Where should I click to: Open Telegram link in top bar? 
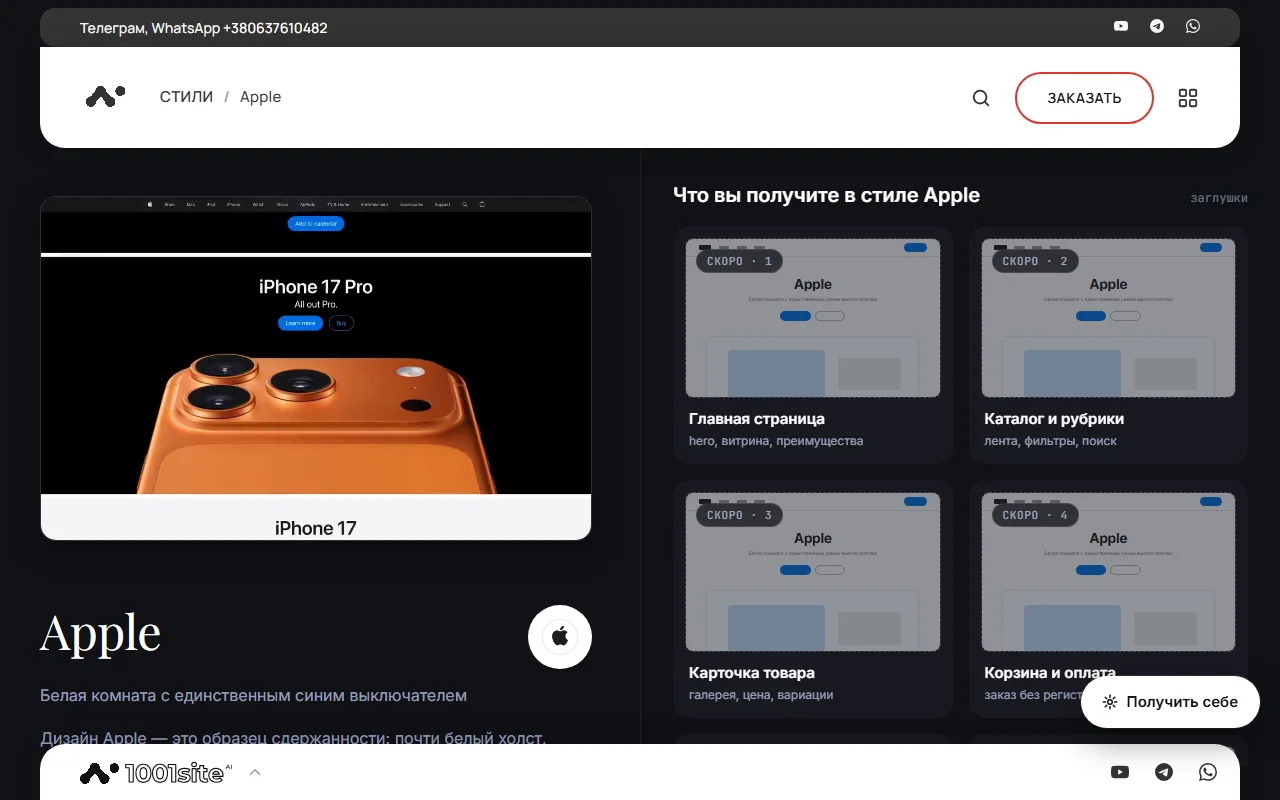tap(1157, 27)
